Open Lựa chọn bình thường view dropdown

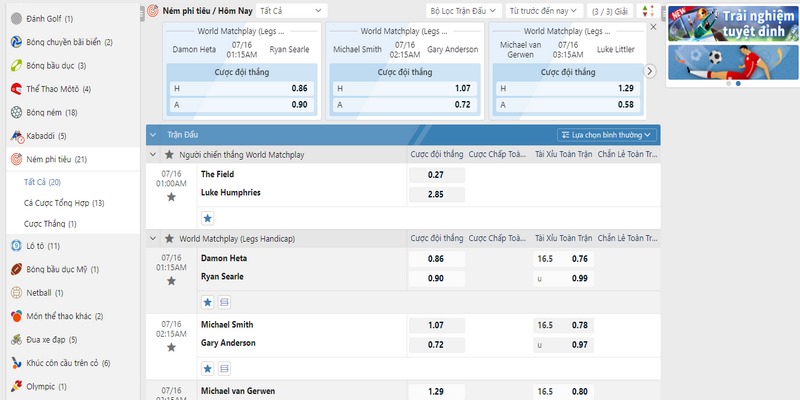pyautogui.click(x=606, y=134)
